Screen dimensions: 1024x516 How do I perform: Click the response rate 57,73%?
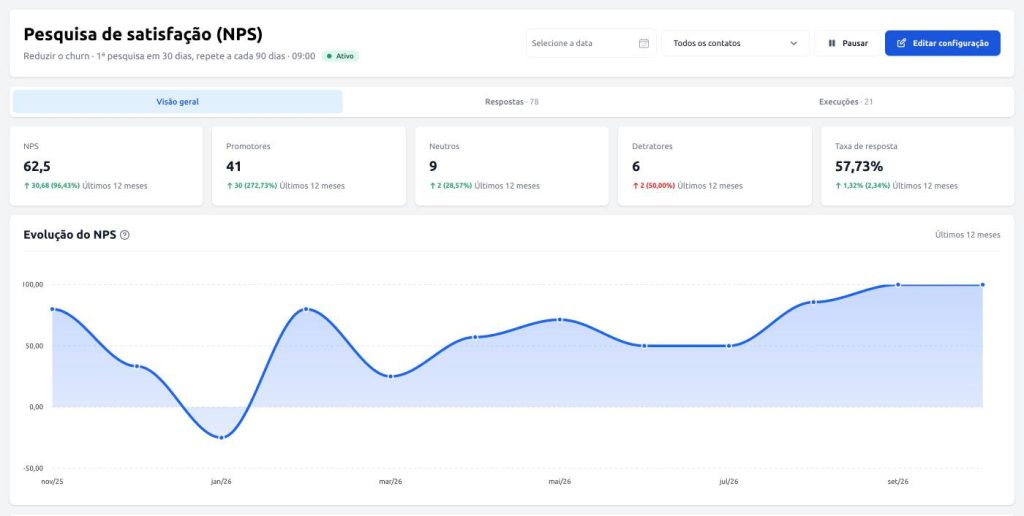(x=859, y=167)
